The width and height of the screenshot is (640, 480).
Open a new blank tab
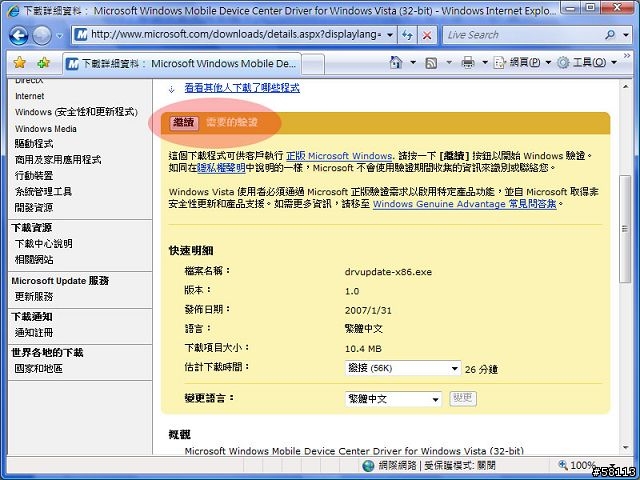pos(313,64)
